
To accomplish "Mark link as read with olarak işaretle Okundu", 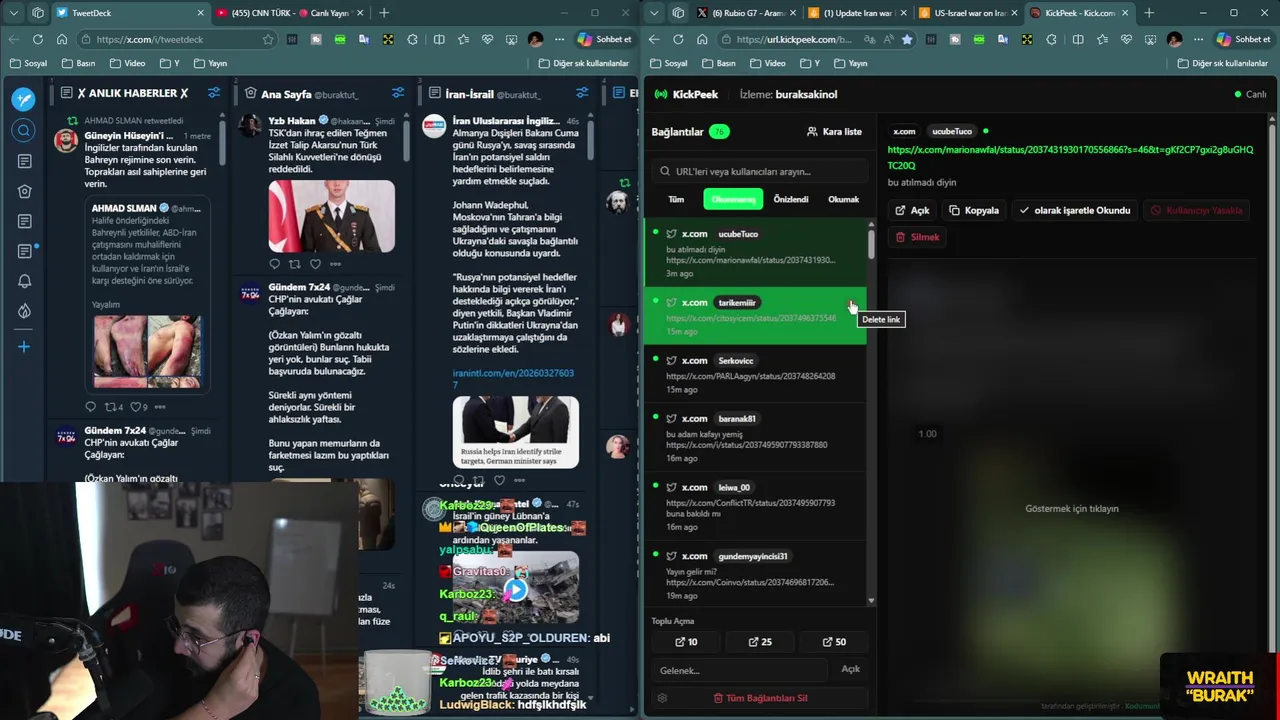I will pos(1075,210).
